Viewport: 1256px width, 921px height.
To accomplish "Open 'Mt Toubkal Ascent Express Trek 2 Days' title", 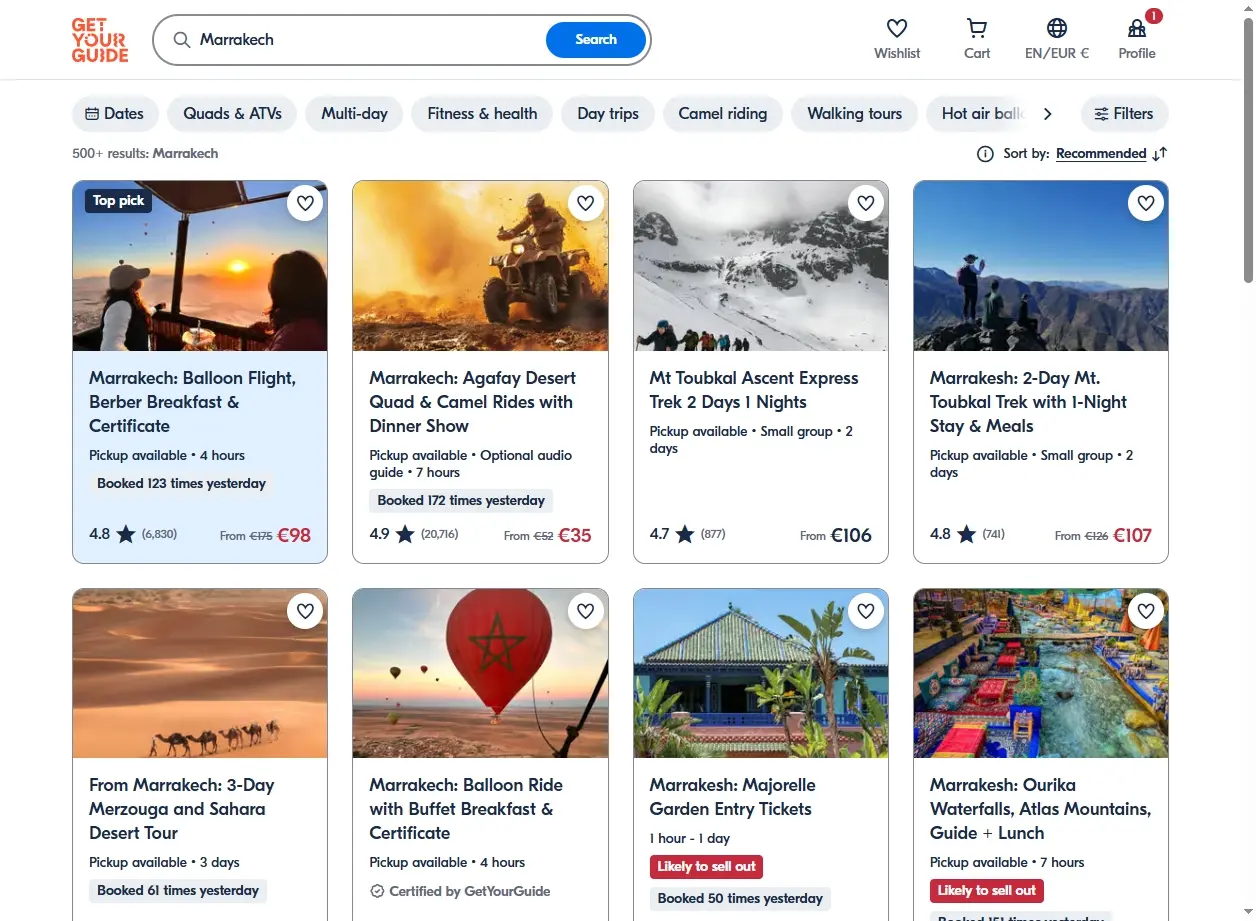I will click(x=754, y=390).
